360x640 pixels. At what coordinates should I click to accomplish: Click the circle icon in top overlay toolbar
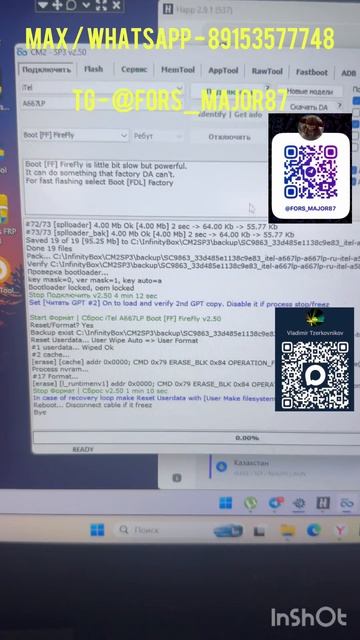point(71,5)
